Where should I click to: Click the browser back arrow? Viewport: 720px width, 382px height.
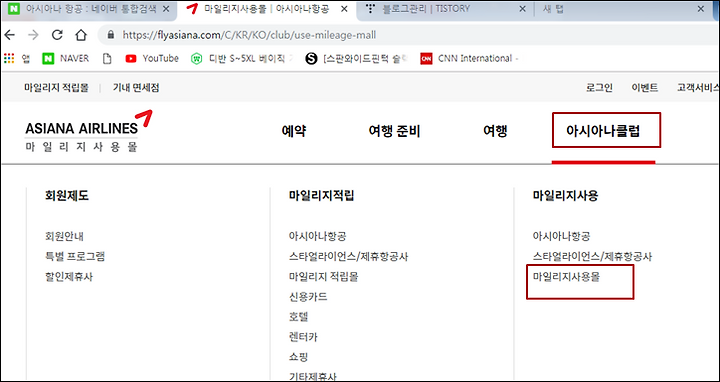pos(9,35)
